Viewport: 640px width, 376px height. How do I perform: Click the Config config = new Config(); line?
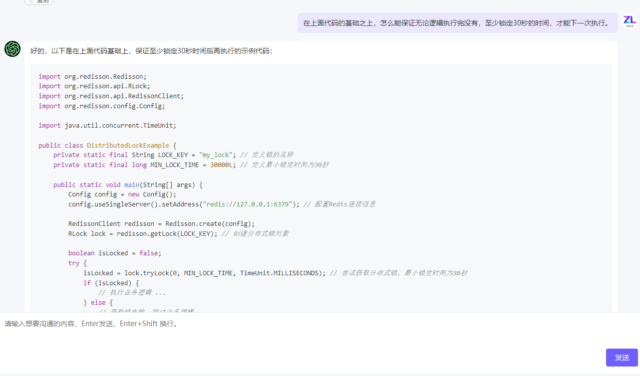click(x=122, y=194)
